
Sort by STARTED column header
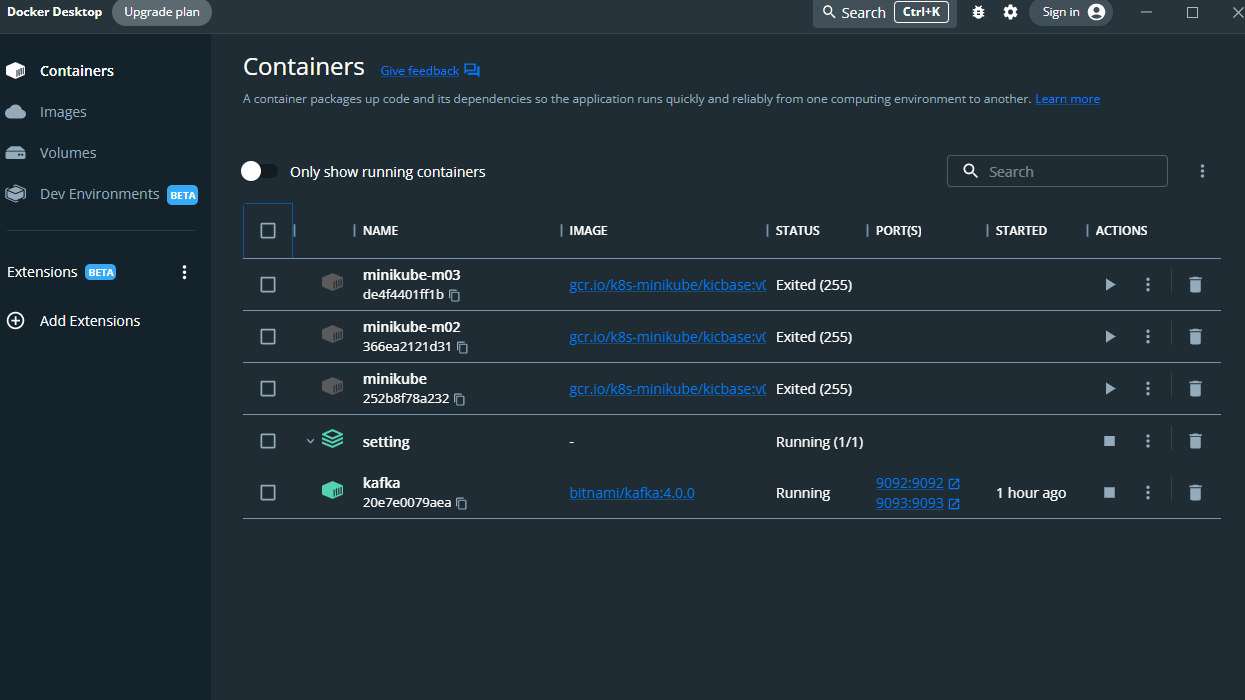point(1021,231)
